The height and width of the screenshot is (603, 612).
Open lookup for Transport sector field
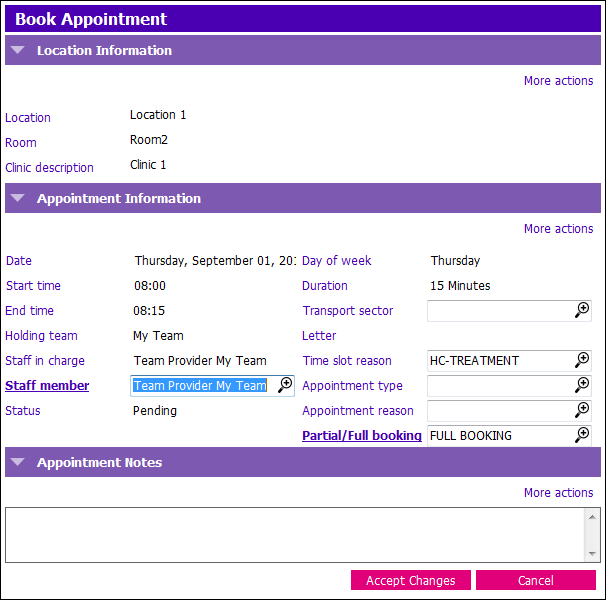582,311
